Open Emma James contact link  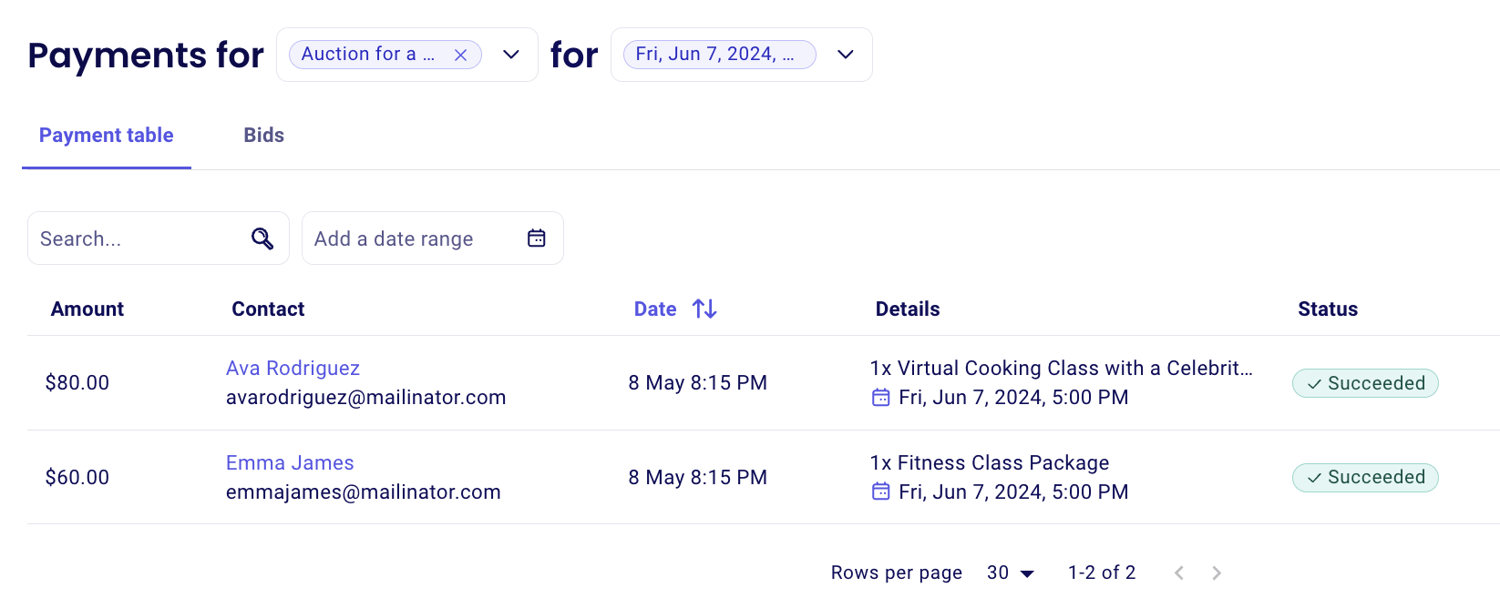click(x=290, y=463)
